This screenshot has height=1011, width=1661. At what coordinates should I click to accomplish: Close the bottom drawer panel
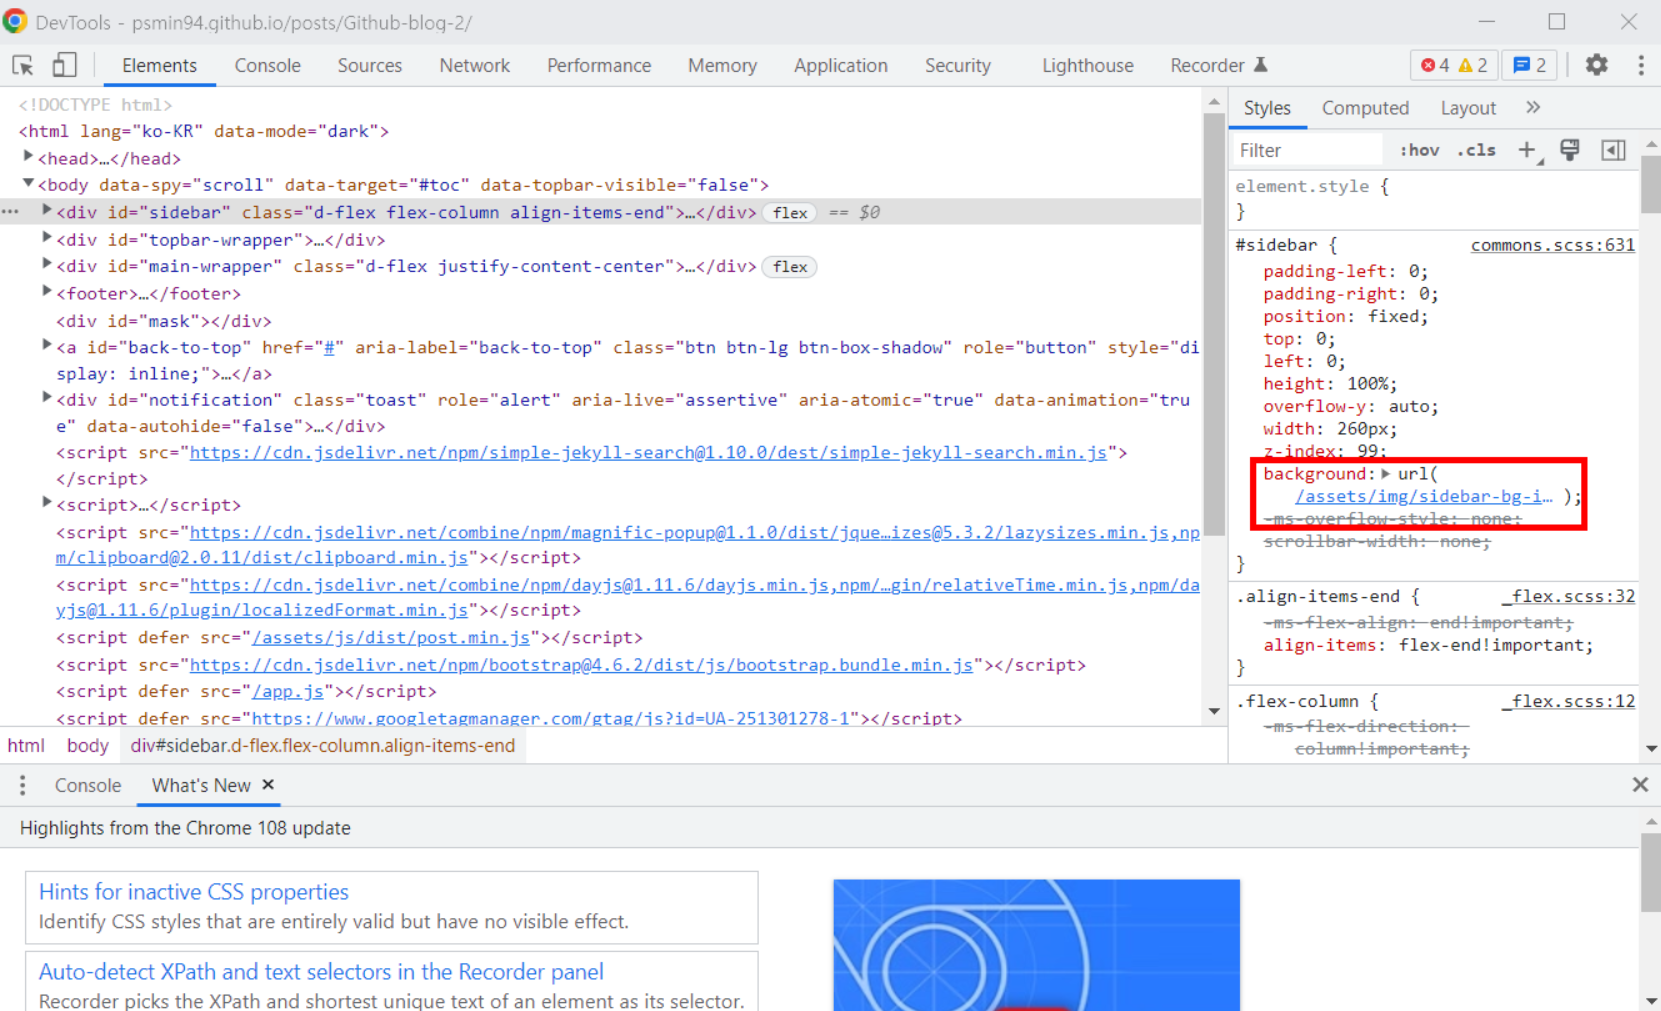pos(1640,785)
